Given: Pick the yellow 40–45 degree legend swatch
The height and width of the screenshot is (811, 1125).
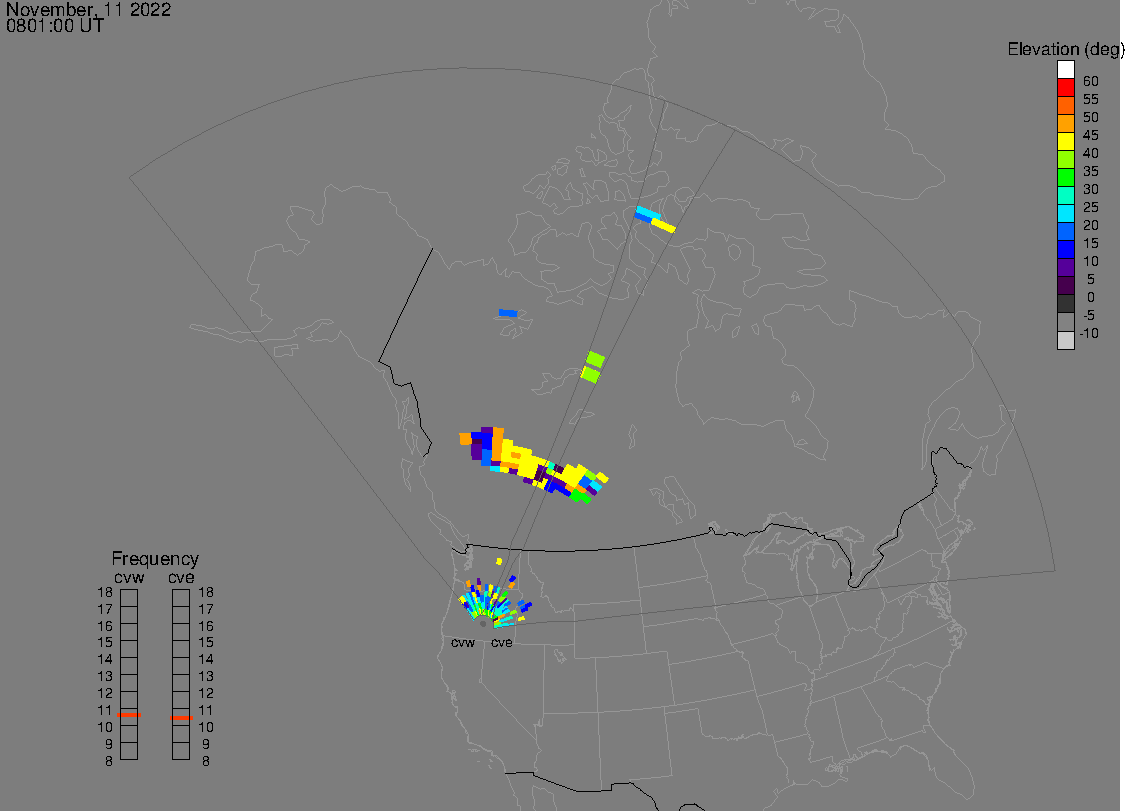Looking at the screenshot, I should point(1065,141).
